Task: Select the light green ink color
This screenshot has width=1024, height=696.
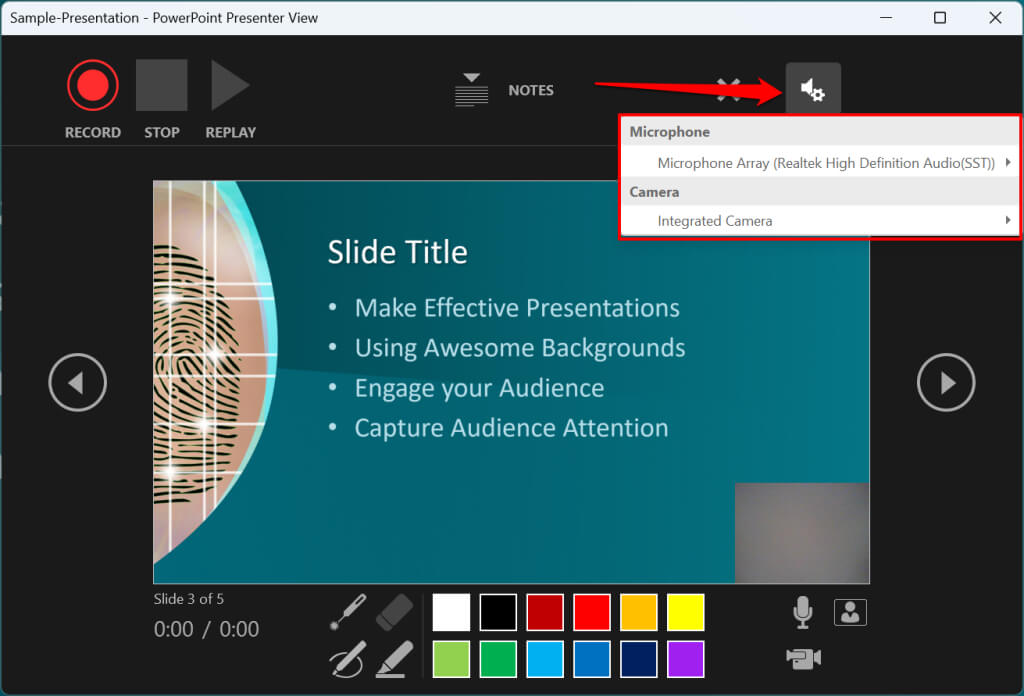Action: click(x=451, y=659)
